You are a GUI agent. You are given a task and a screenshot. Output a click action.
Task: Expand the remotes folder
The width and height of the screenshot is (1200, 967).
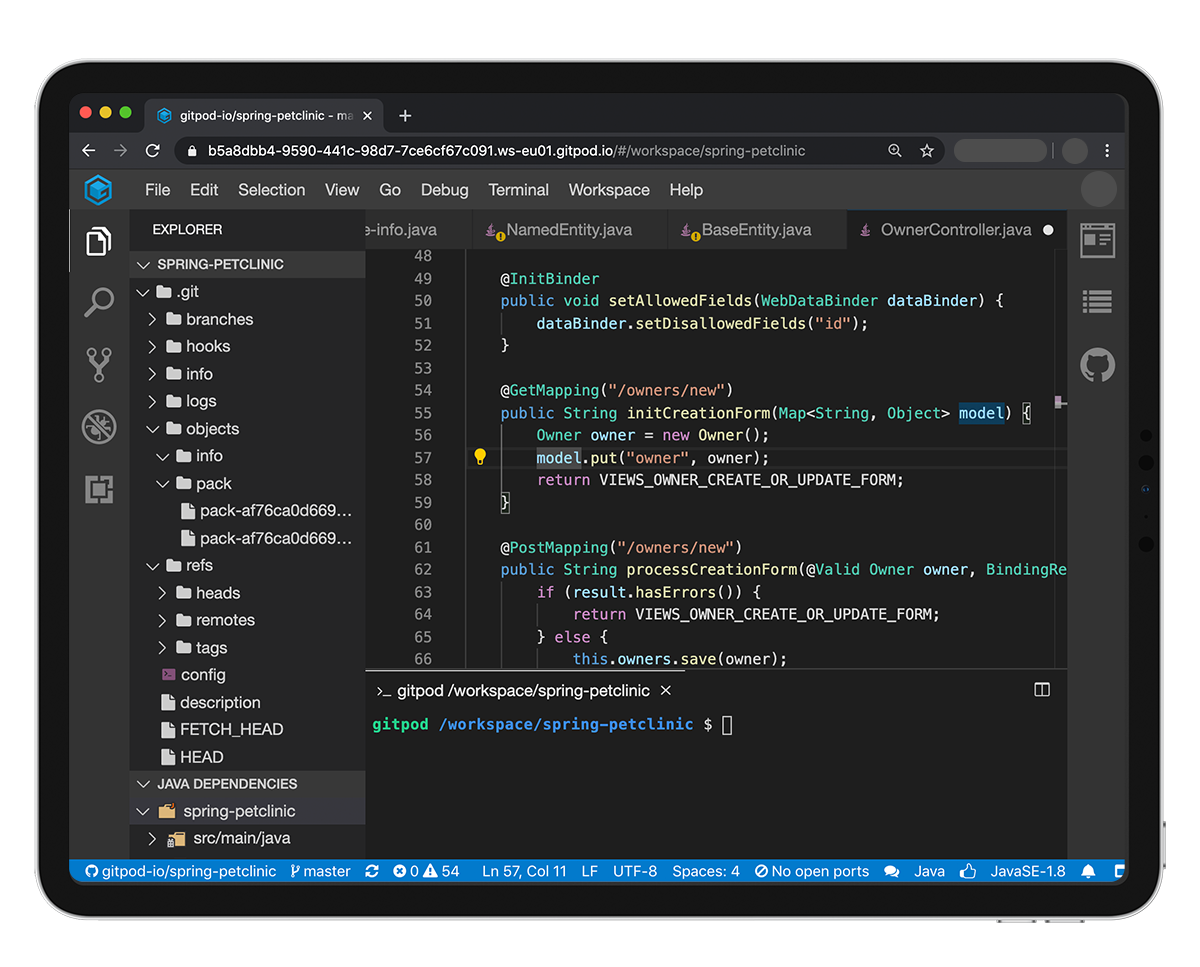point(162,620)
